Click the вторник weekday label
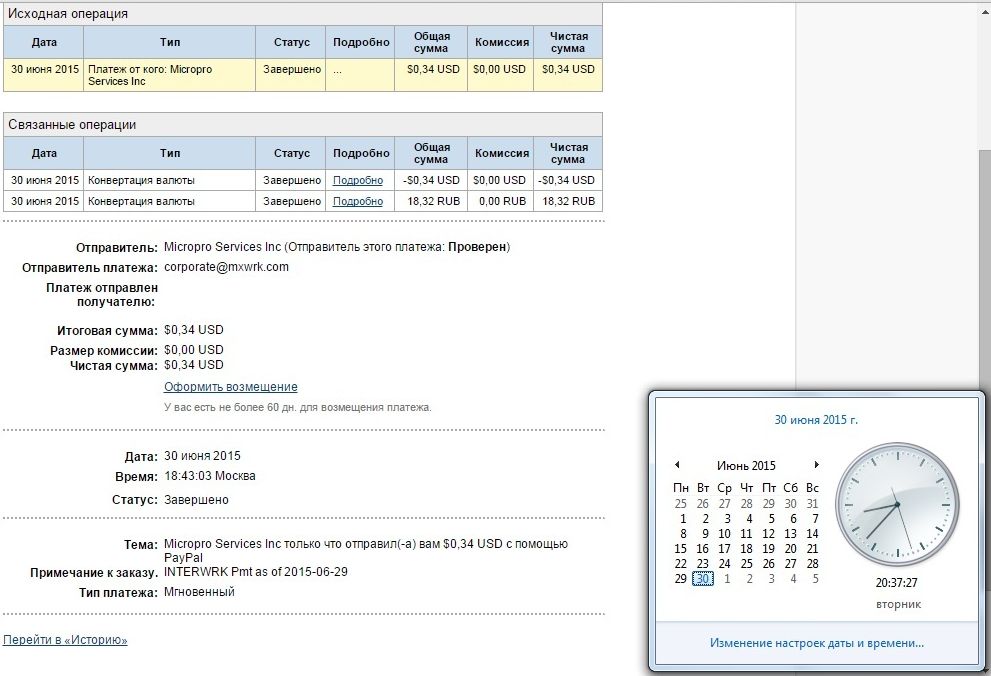The width and height of the screenshot is (991, 676). point(898,605)
